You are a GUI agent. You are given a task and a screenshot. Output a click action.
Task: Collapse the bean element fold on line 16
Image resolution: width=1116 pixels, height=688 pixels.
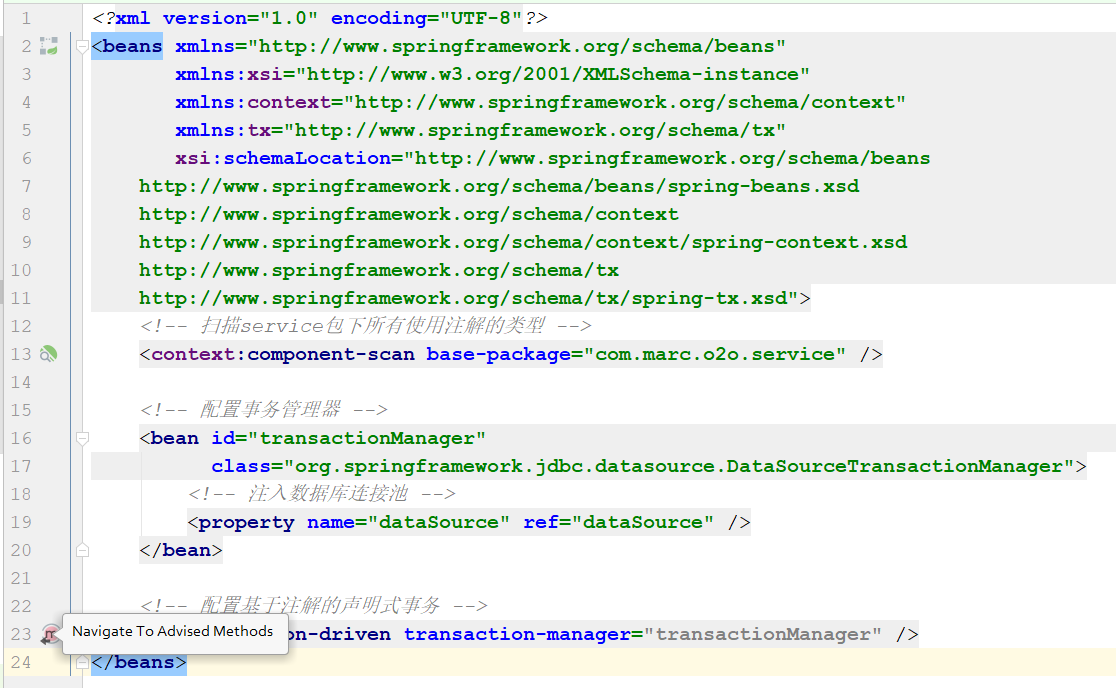83,438
